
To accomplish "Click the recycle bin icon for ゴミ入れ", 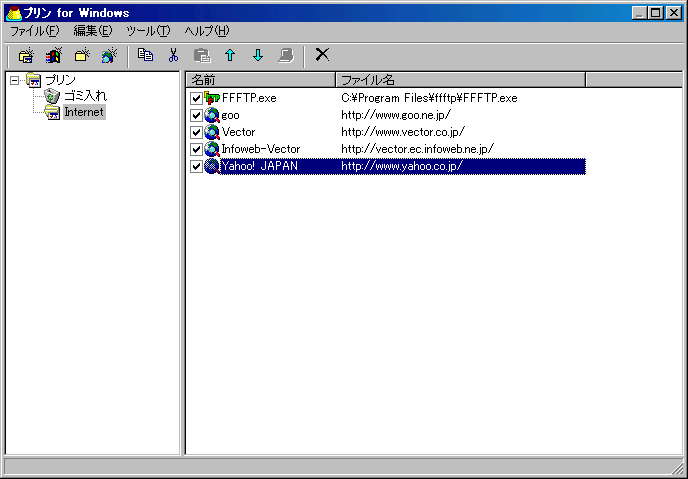I will click(x=52, y=96).
